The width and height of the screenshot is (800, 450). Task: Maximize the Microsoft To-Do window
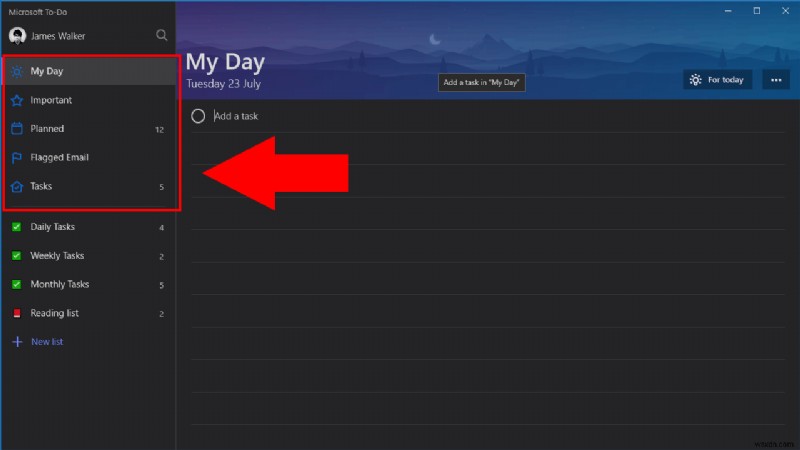[x=757, y=11]
